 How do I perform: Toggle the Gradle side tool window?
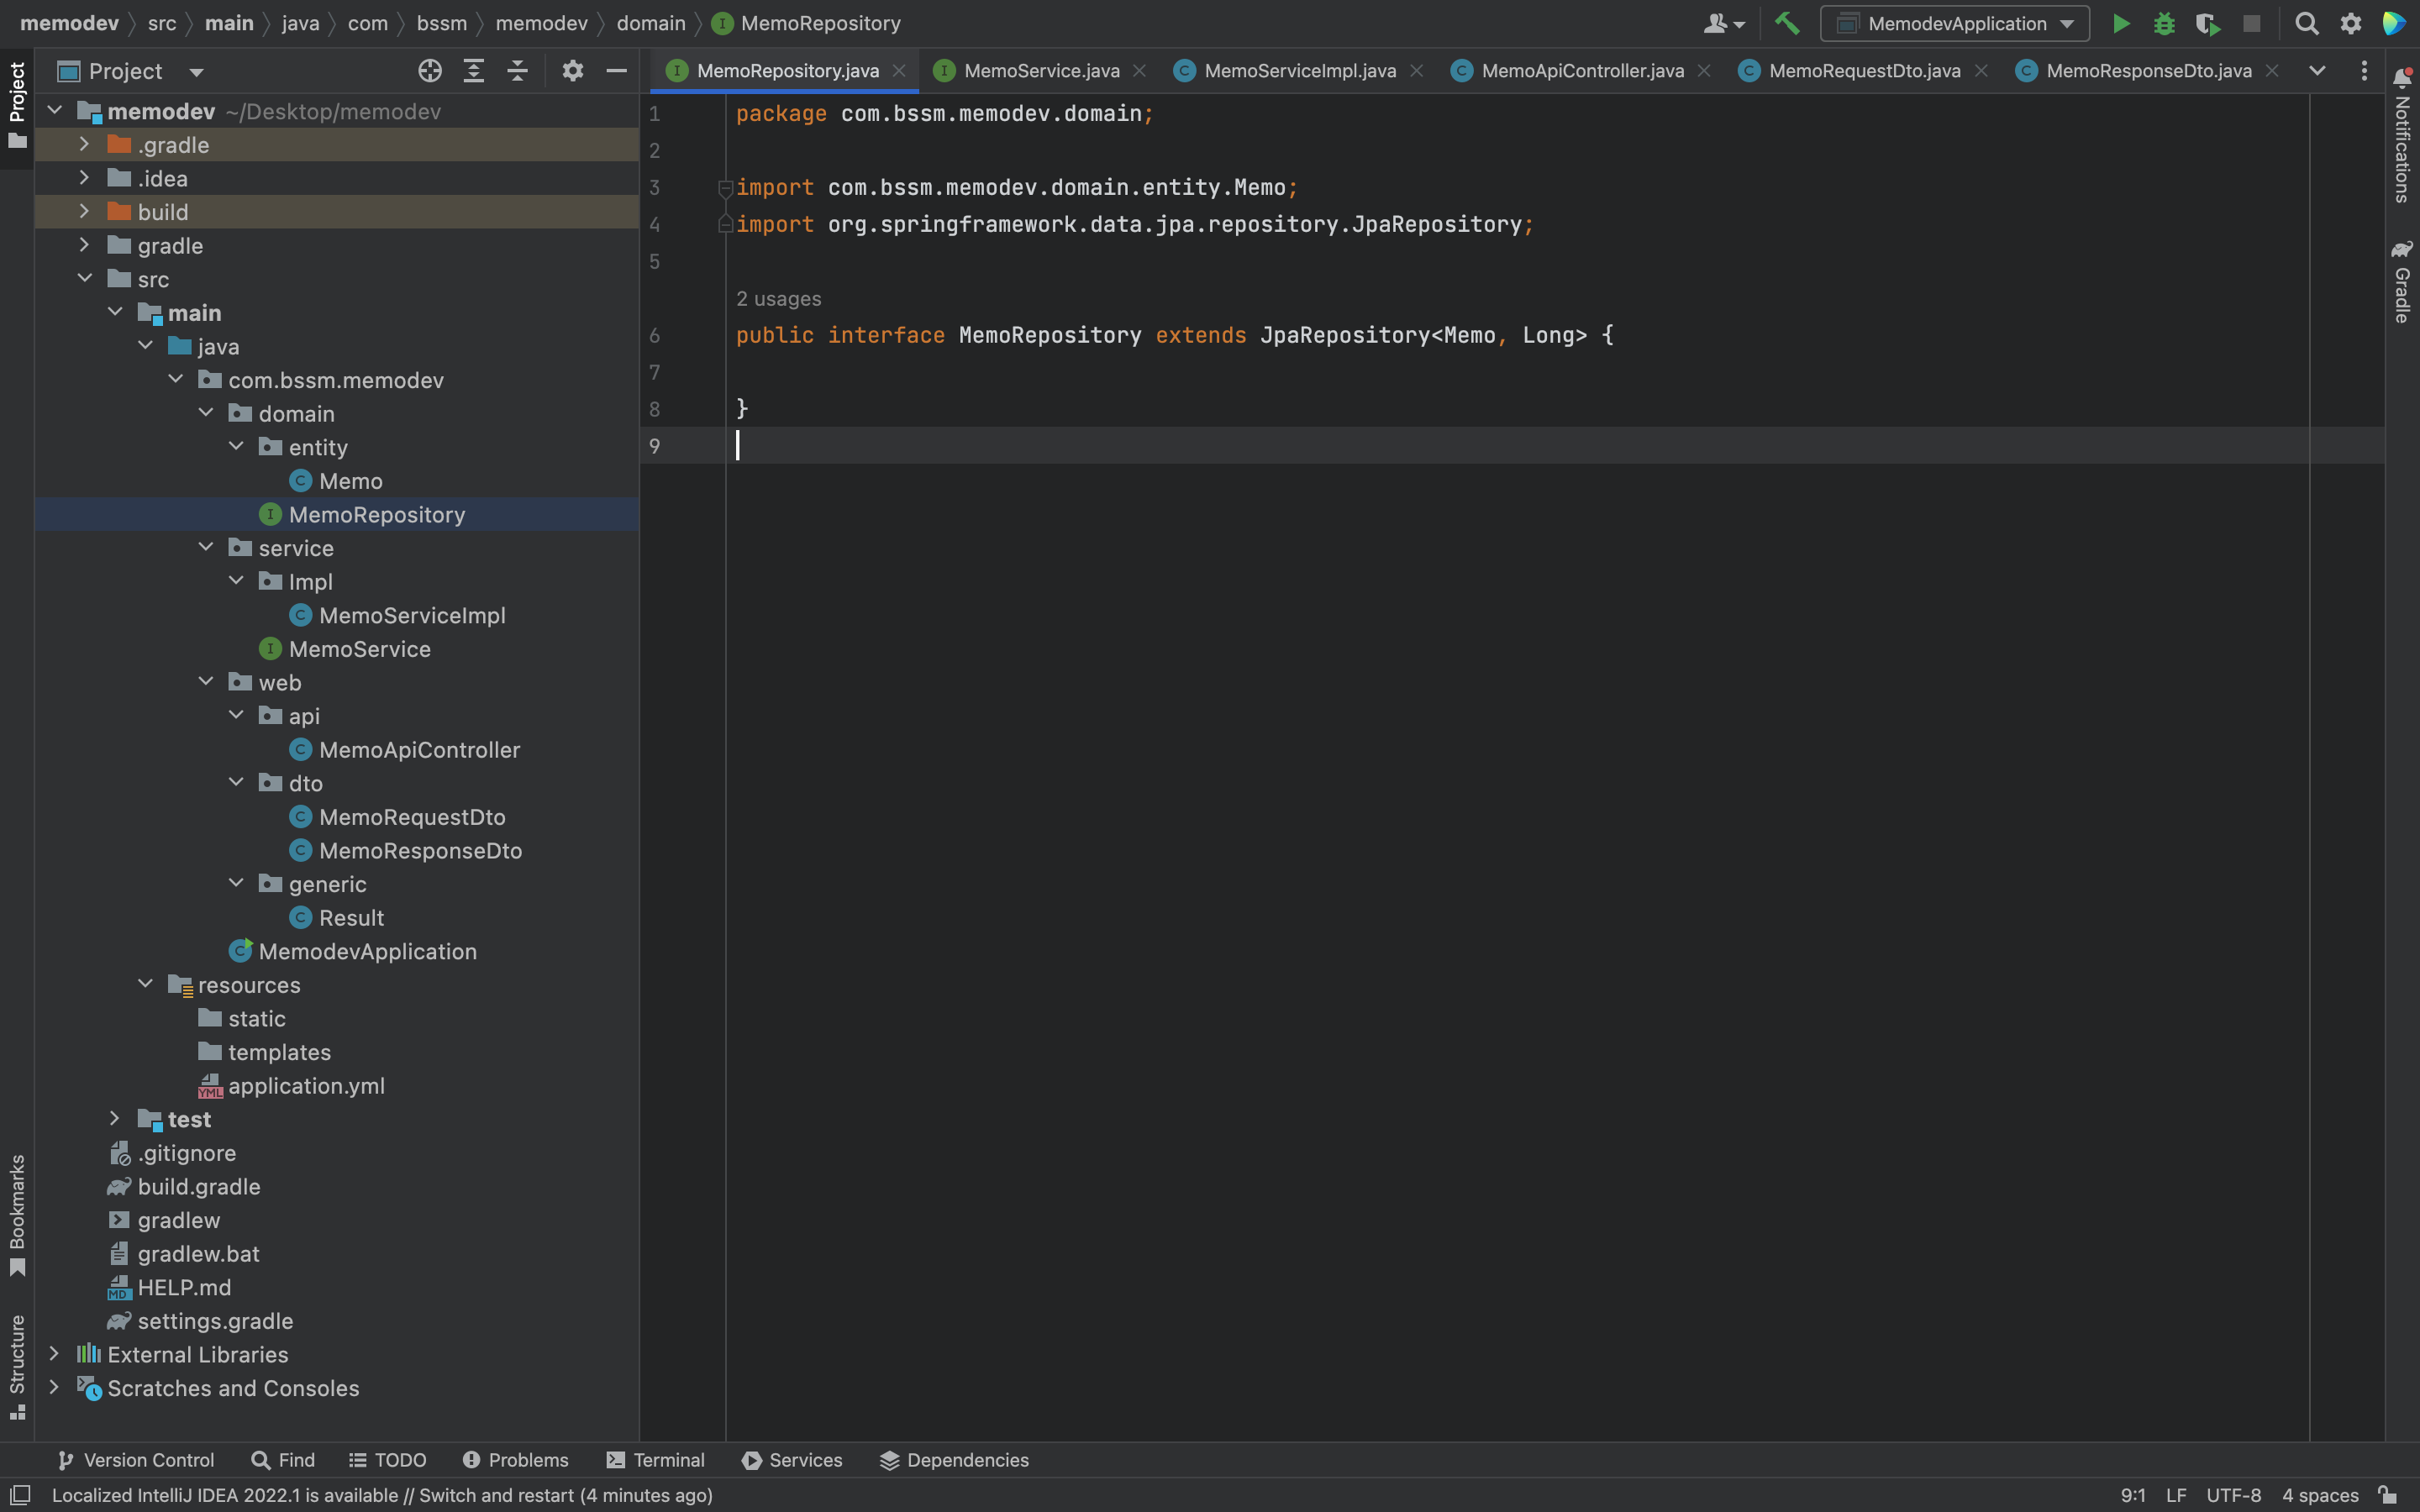(2402, 282)
